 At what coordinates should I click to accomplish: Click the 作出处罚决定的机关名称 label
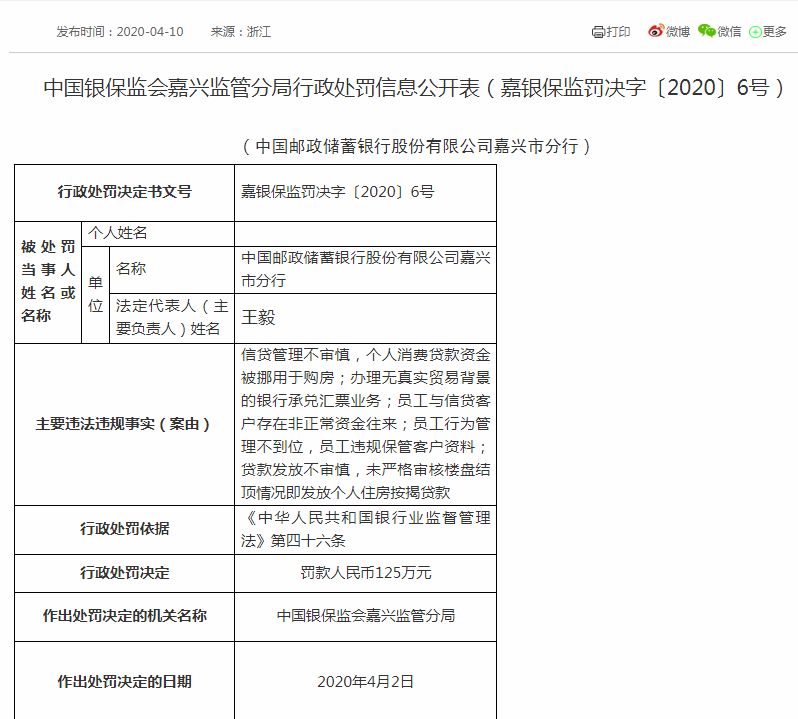point(125,616)
